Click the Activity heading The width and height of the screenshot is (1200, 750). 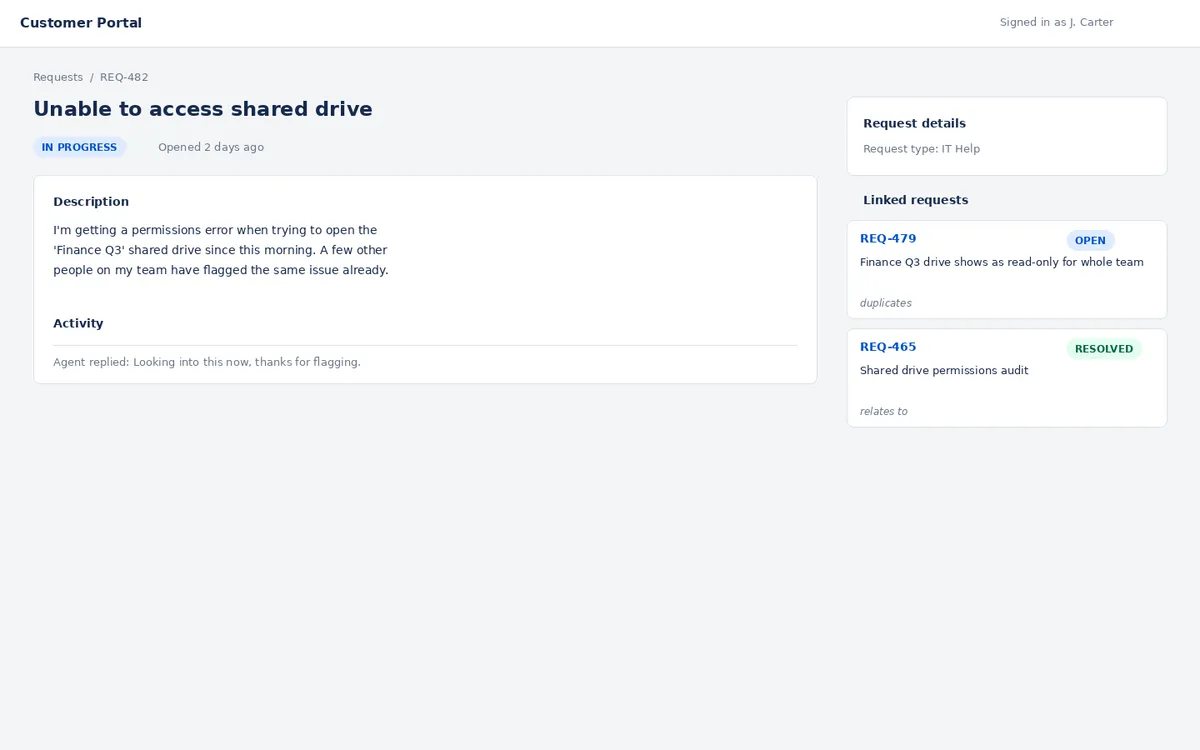[78, 323]
